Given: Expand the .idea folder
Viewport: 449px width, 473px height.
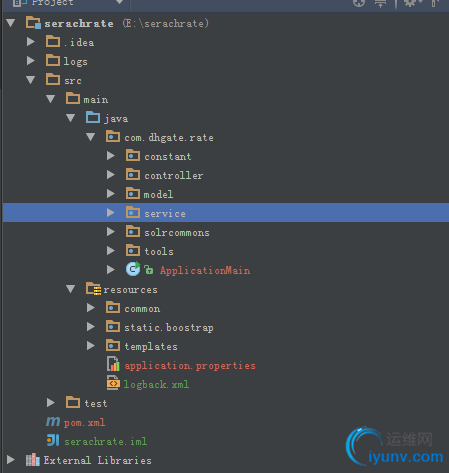Looking at the screenshot, I should 31,42.
